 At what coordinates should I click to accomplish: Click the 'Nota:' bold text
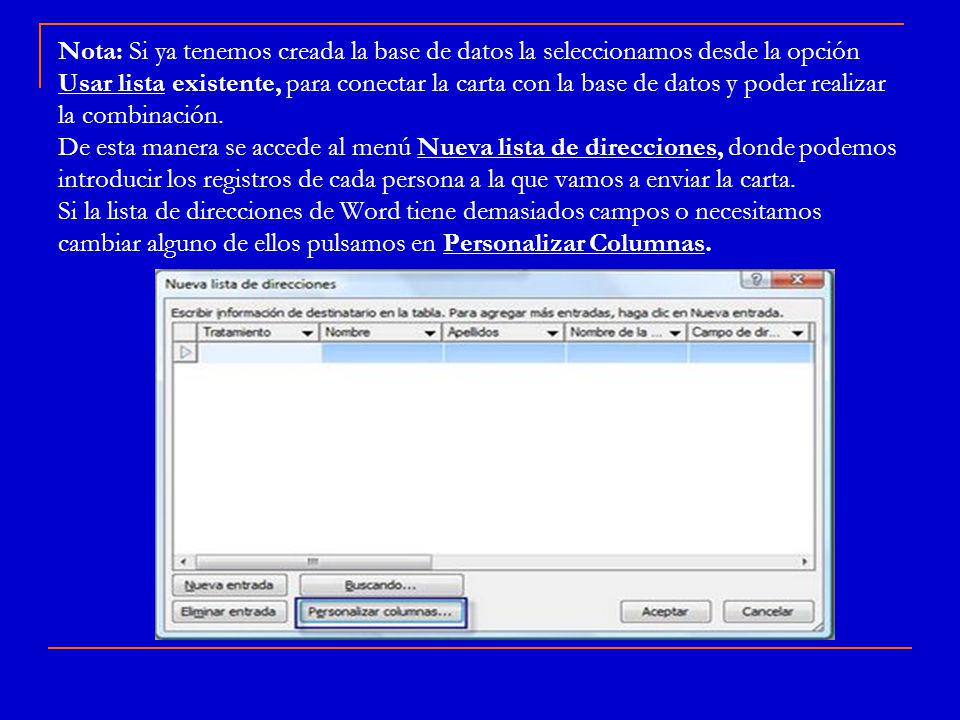click(91, 51)
